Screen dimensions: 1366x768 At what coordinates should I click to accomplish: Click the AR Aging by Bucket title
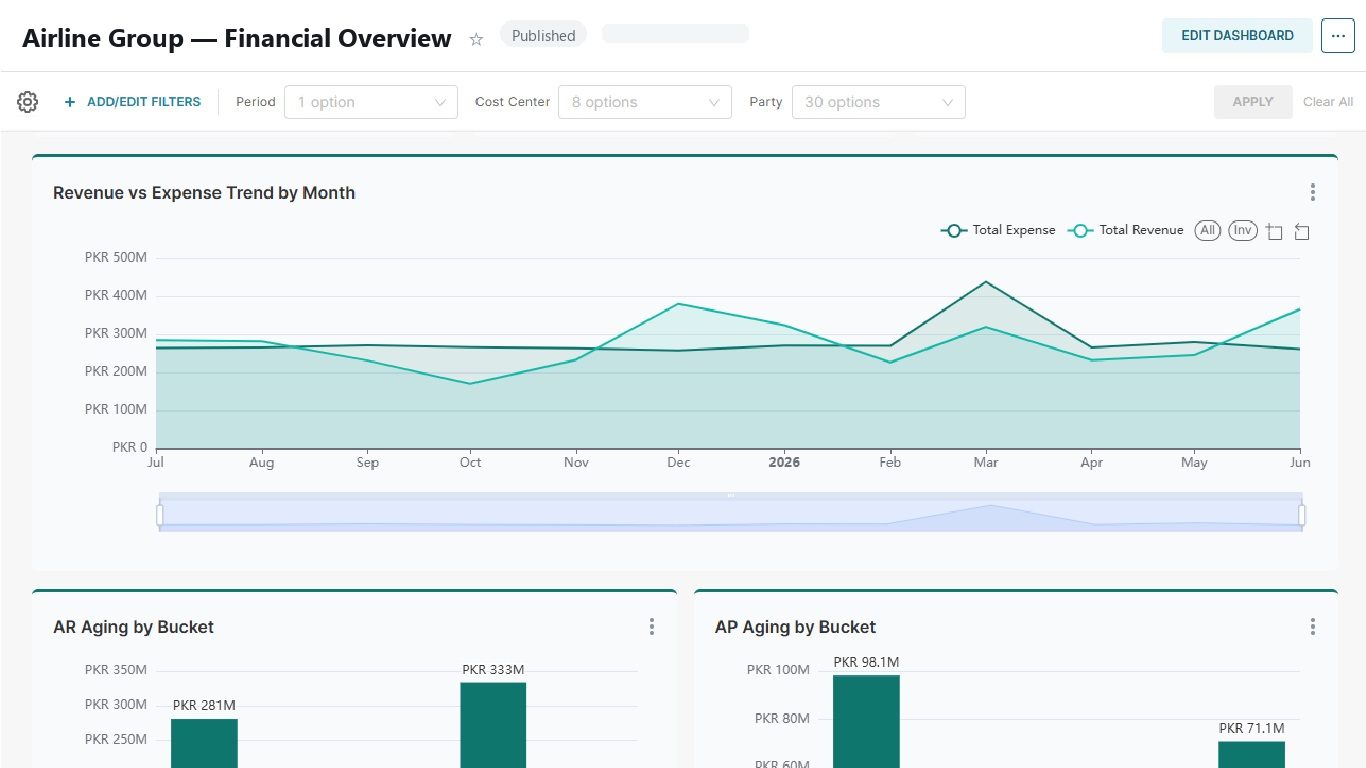[x=133, y=627]
